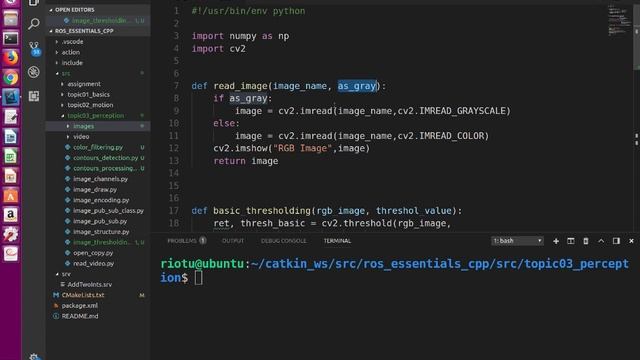Select the TERMINAL tab
The height and width of the screenshot is (360, 640).
point(337,241)
